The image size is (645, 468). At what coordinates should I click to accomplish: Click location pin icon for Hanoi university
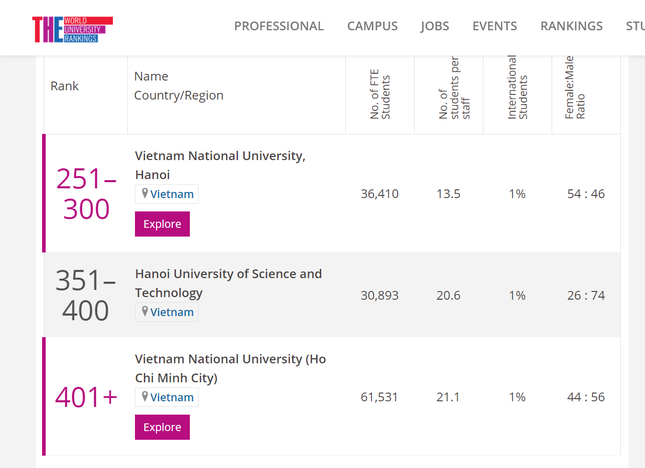145,194
